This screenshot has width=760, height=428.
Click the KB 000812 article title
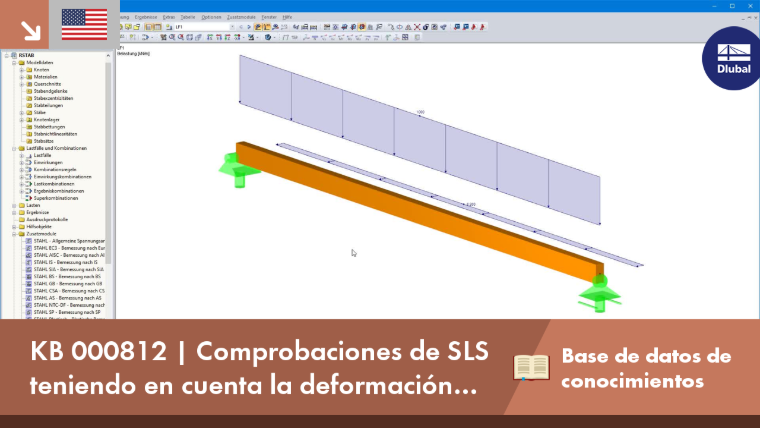(259, 368)
